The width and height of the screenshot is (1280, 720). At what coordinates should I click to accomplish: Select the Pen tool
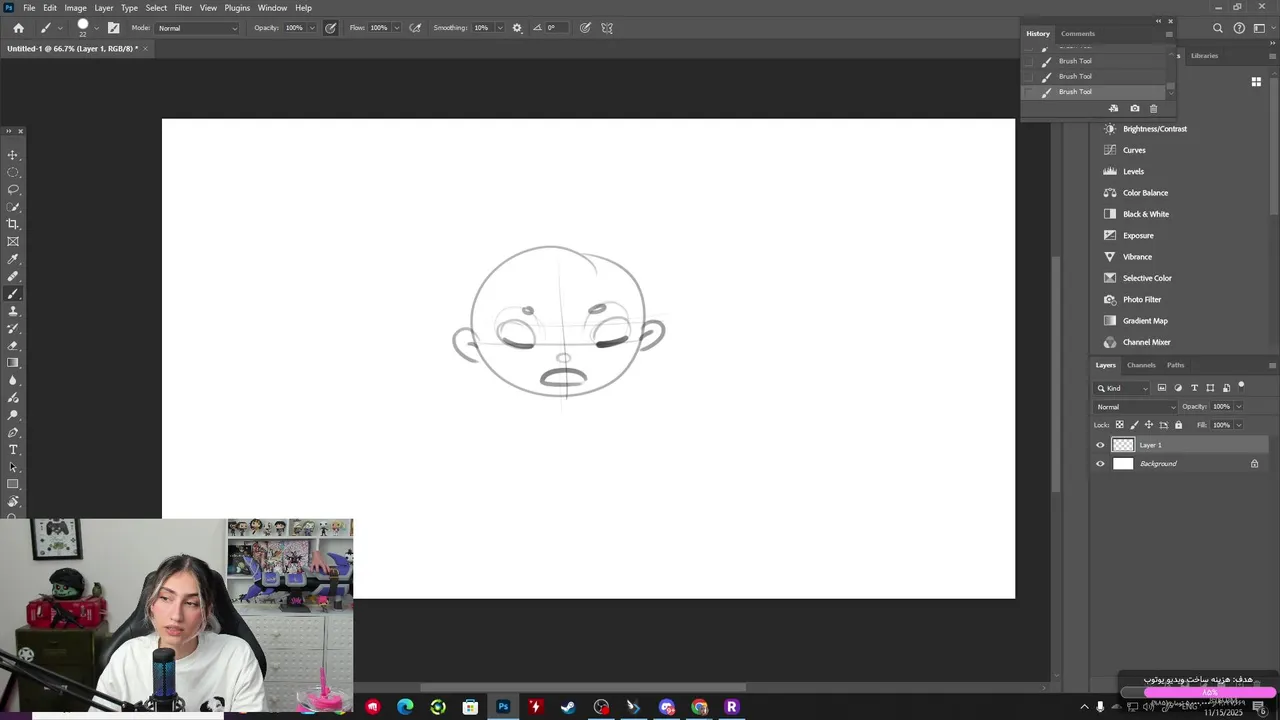(x=13, y=432)
